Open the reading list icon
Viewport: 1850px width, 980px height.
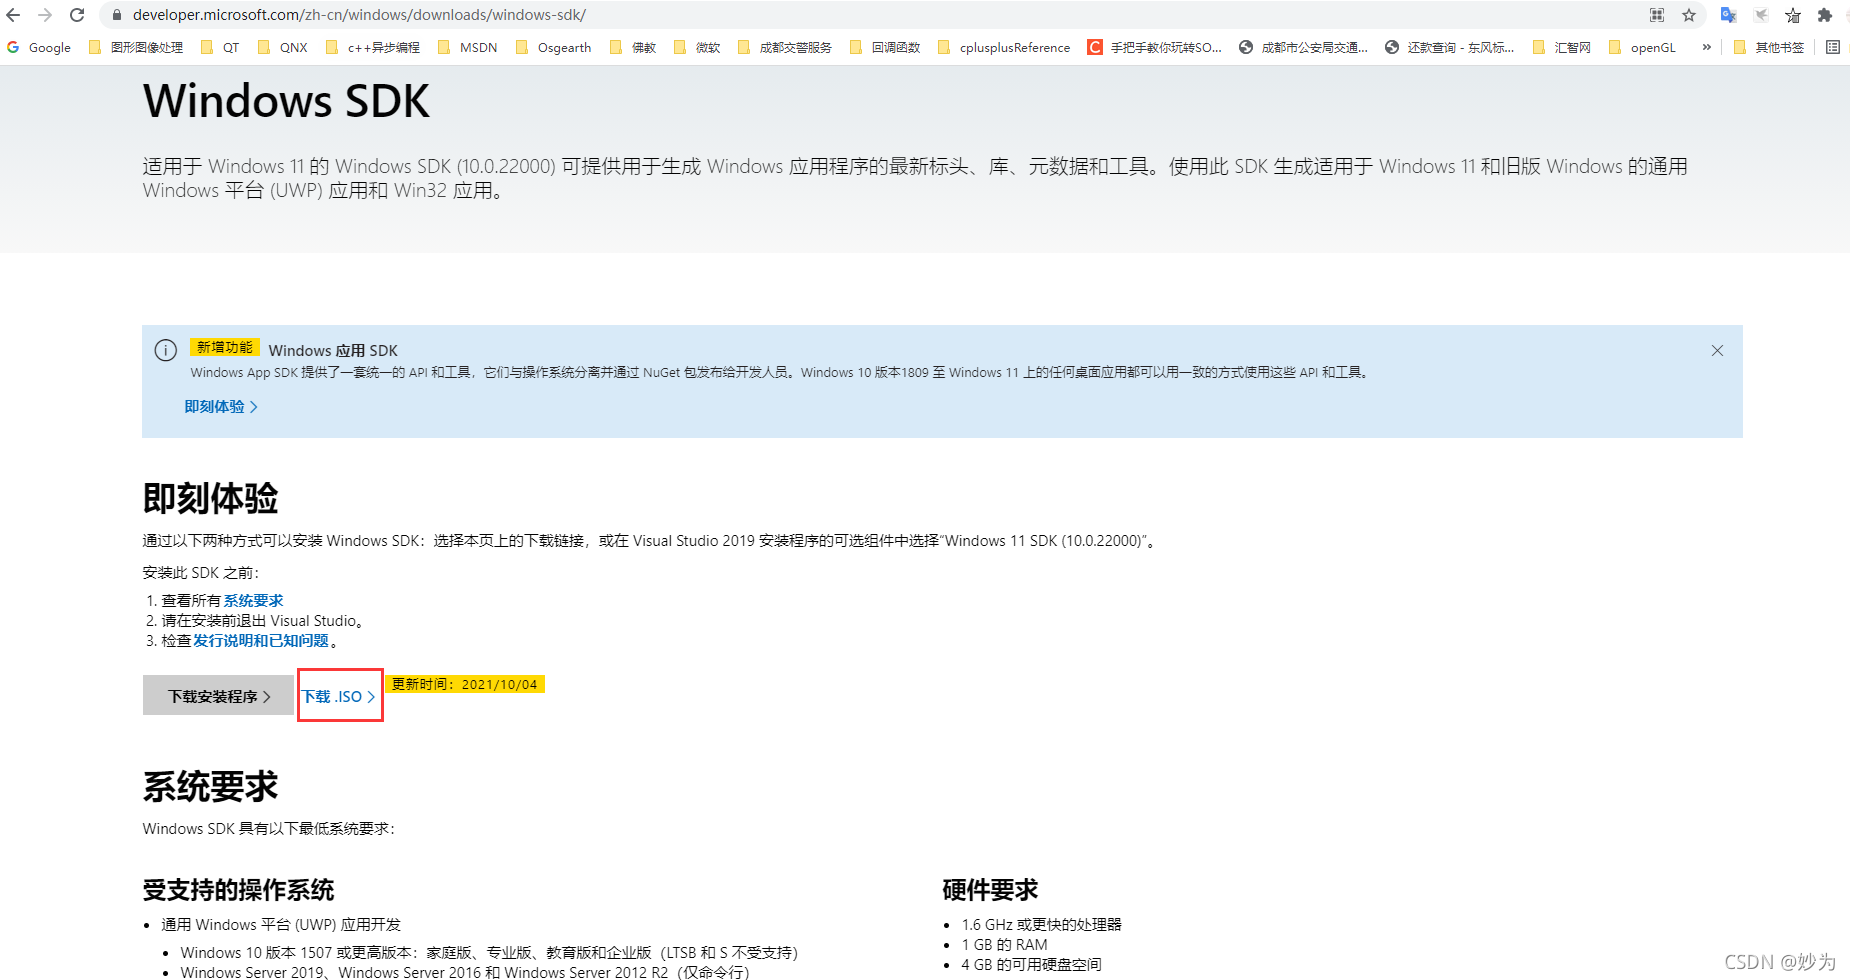pyautogui.click(x=1832, y=47)
